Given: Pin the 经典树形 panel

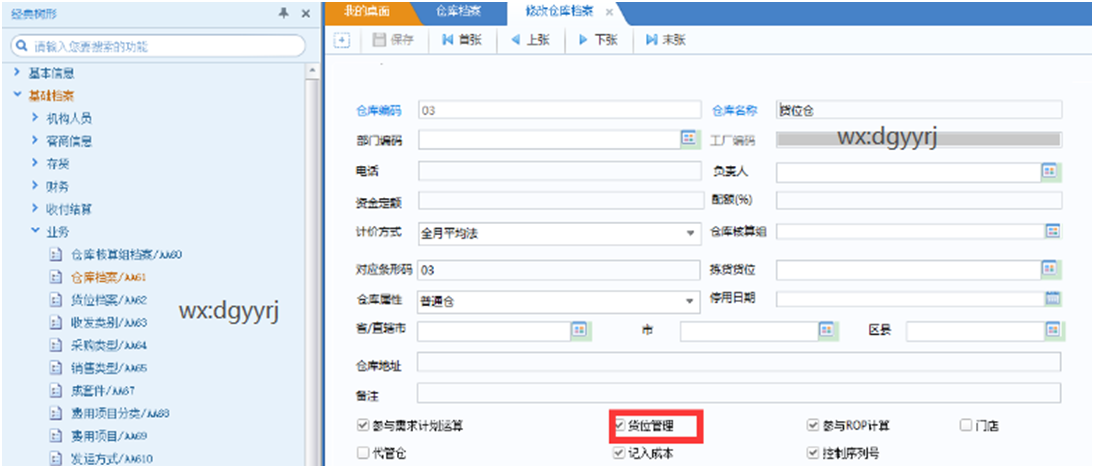Looking at the screenshot, I should click(284, 13).
